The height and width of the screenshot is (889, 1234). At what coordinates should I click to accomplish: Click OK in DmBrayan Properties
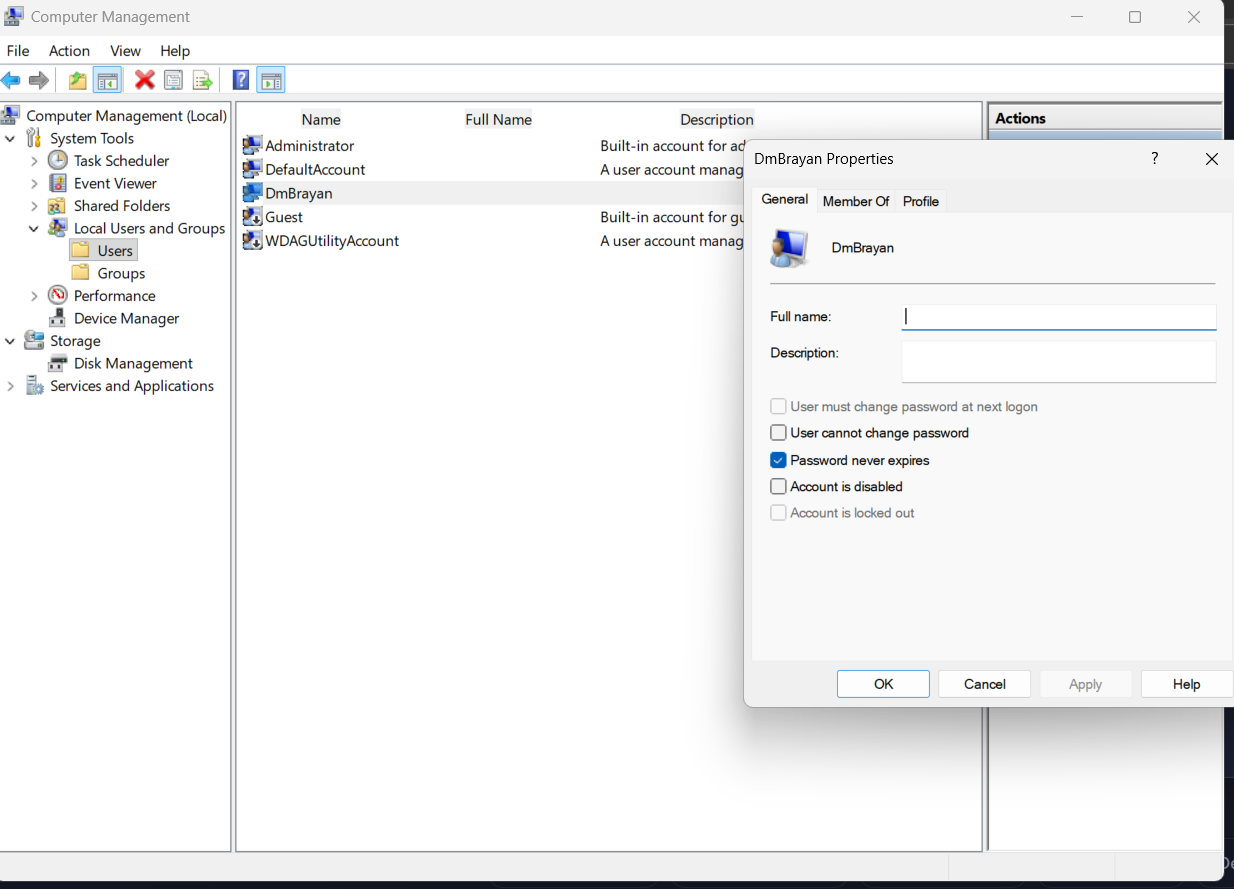point(884,684)
